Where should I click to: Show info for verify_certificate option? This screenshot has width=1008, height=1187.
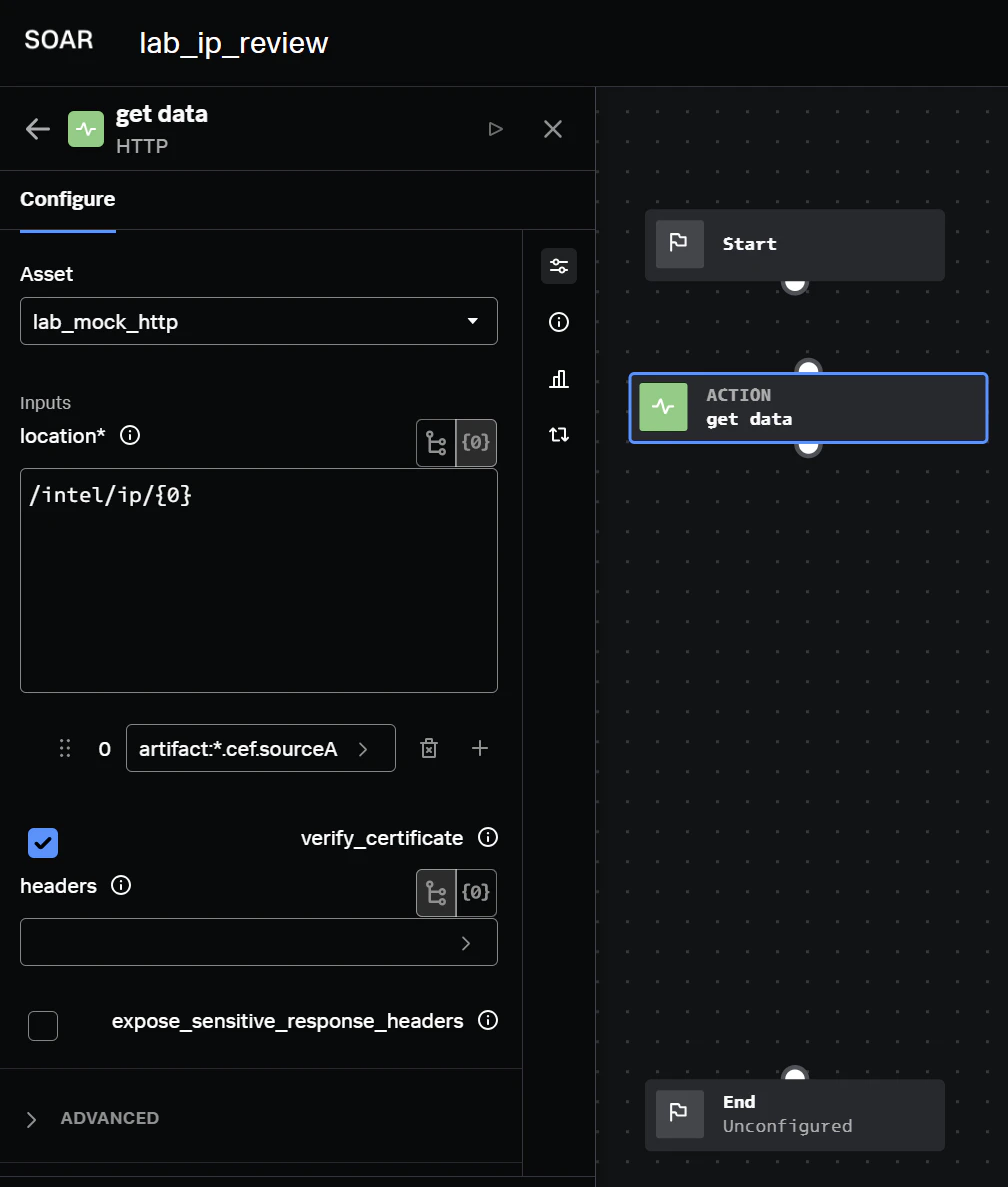(488, 837)
